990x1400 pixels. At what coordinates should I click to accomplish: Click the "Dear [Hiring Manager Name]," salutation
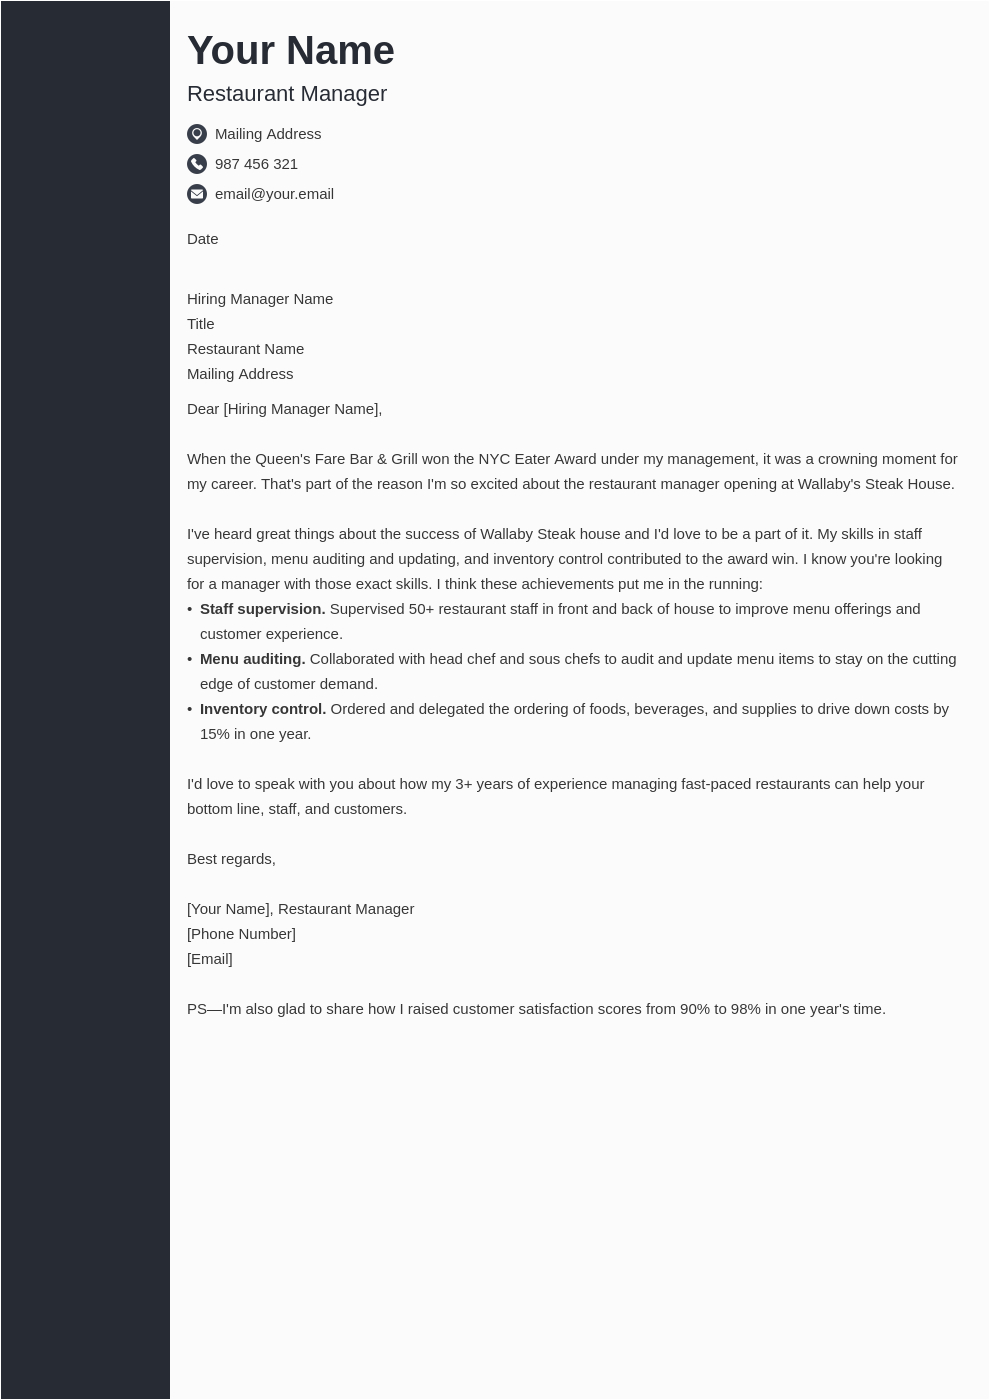[x=284, y=409]
